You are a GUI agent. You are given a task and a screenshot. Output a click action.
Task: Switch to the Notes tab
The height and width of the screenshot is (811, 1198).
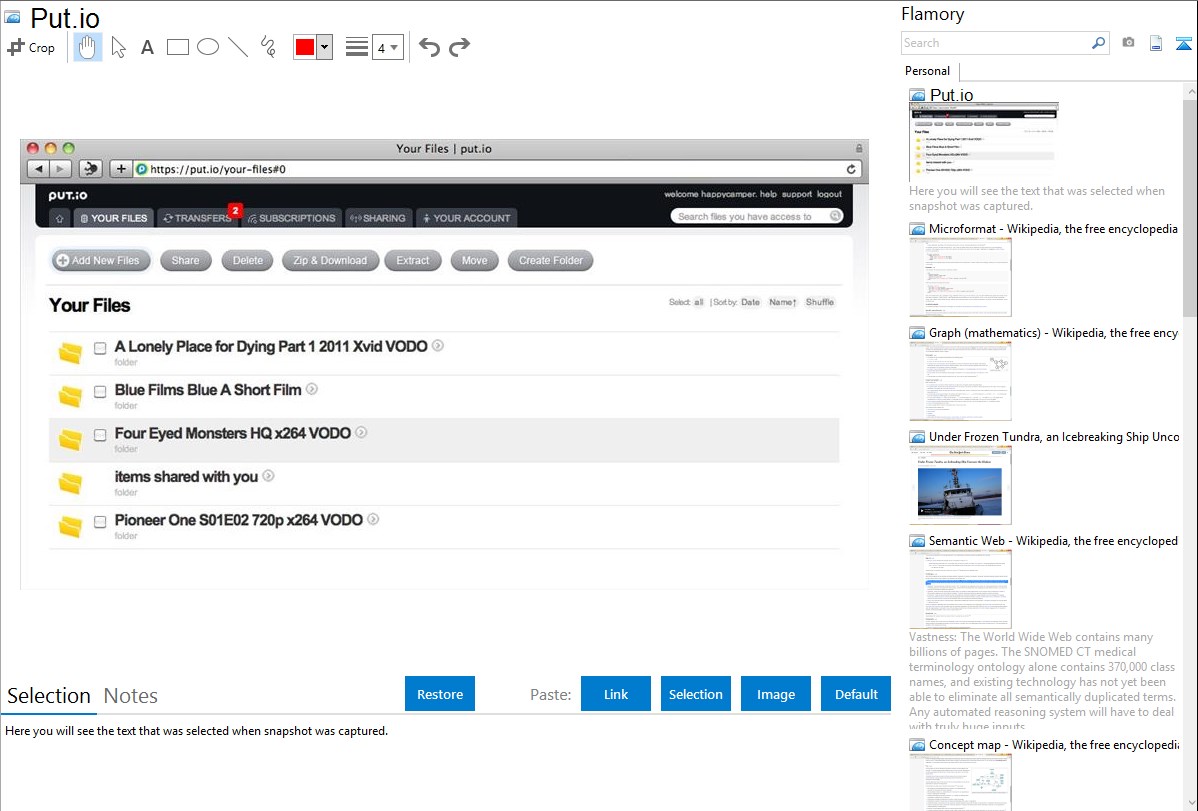(131, 696)
